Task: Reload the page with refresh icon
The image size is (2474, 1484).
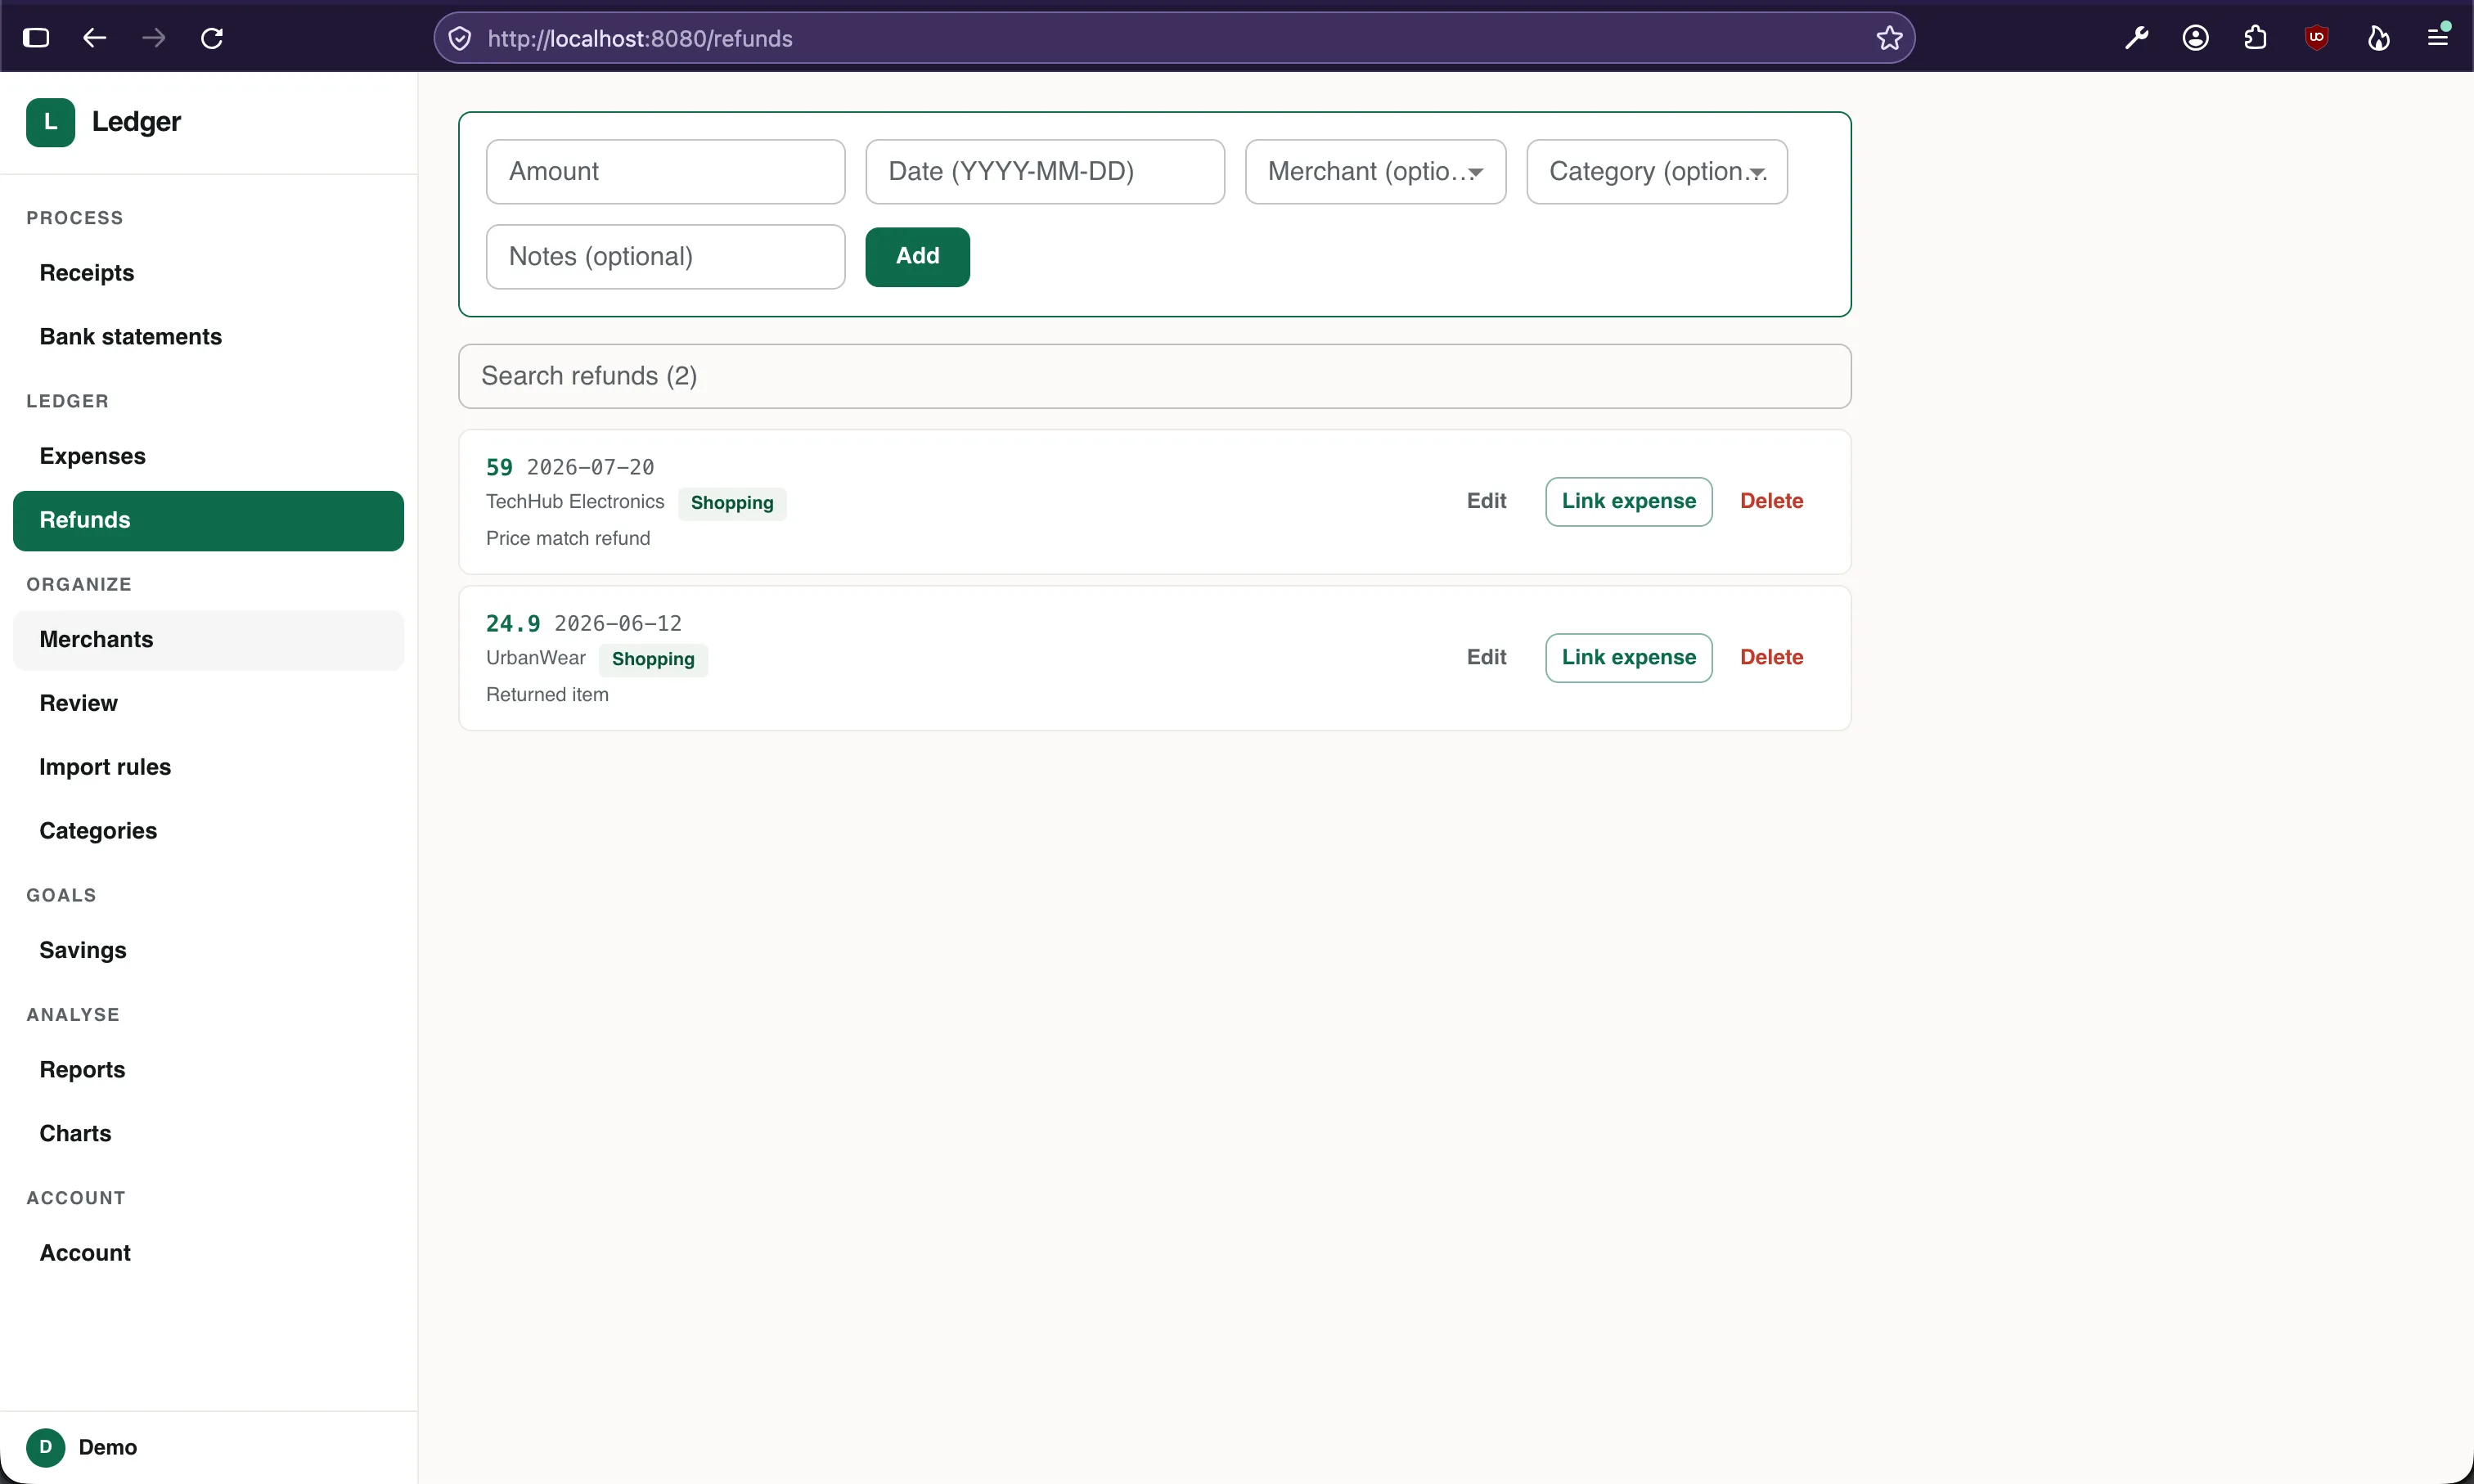Action: [212, 38]
